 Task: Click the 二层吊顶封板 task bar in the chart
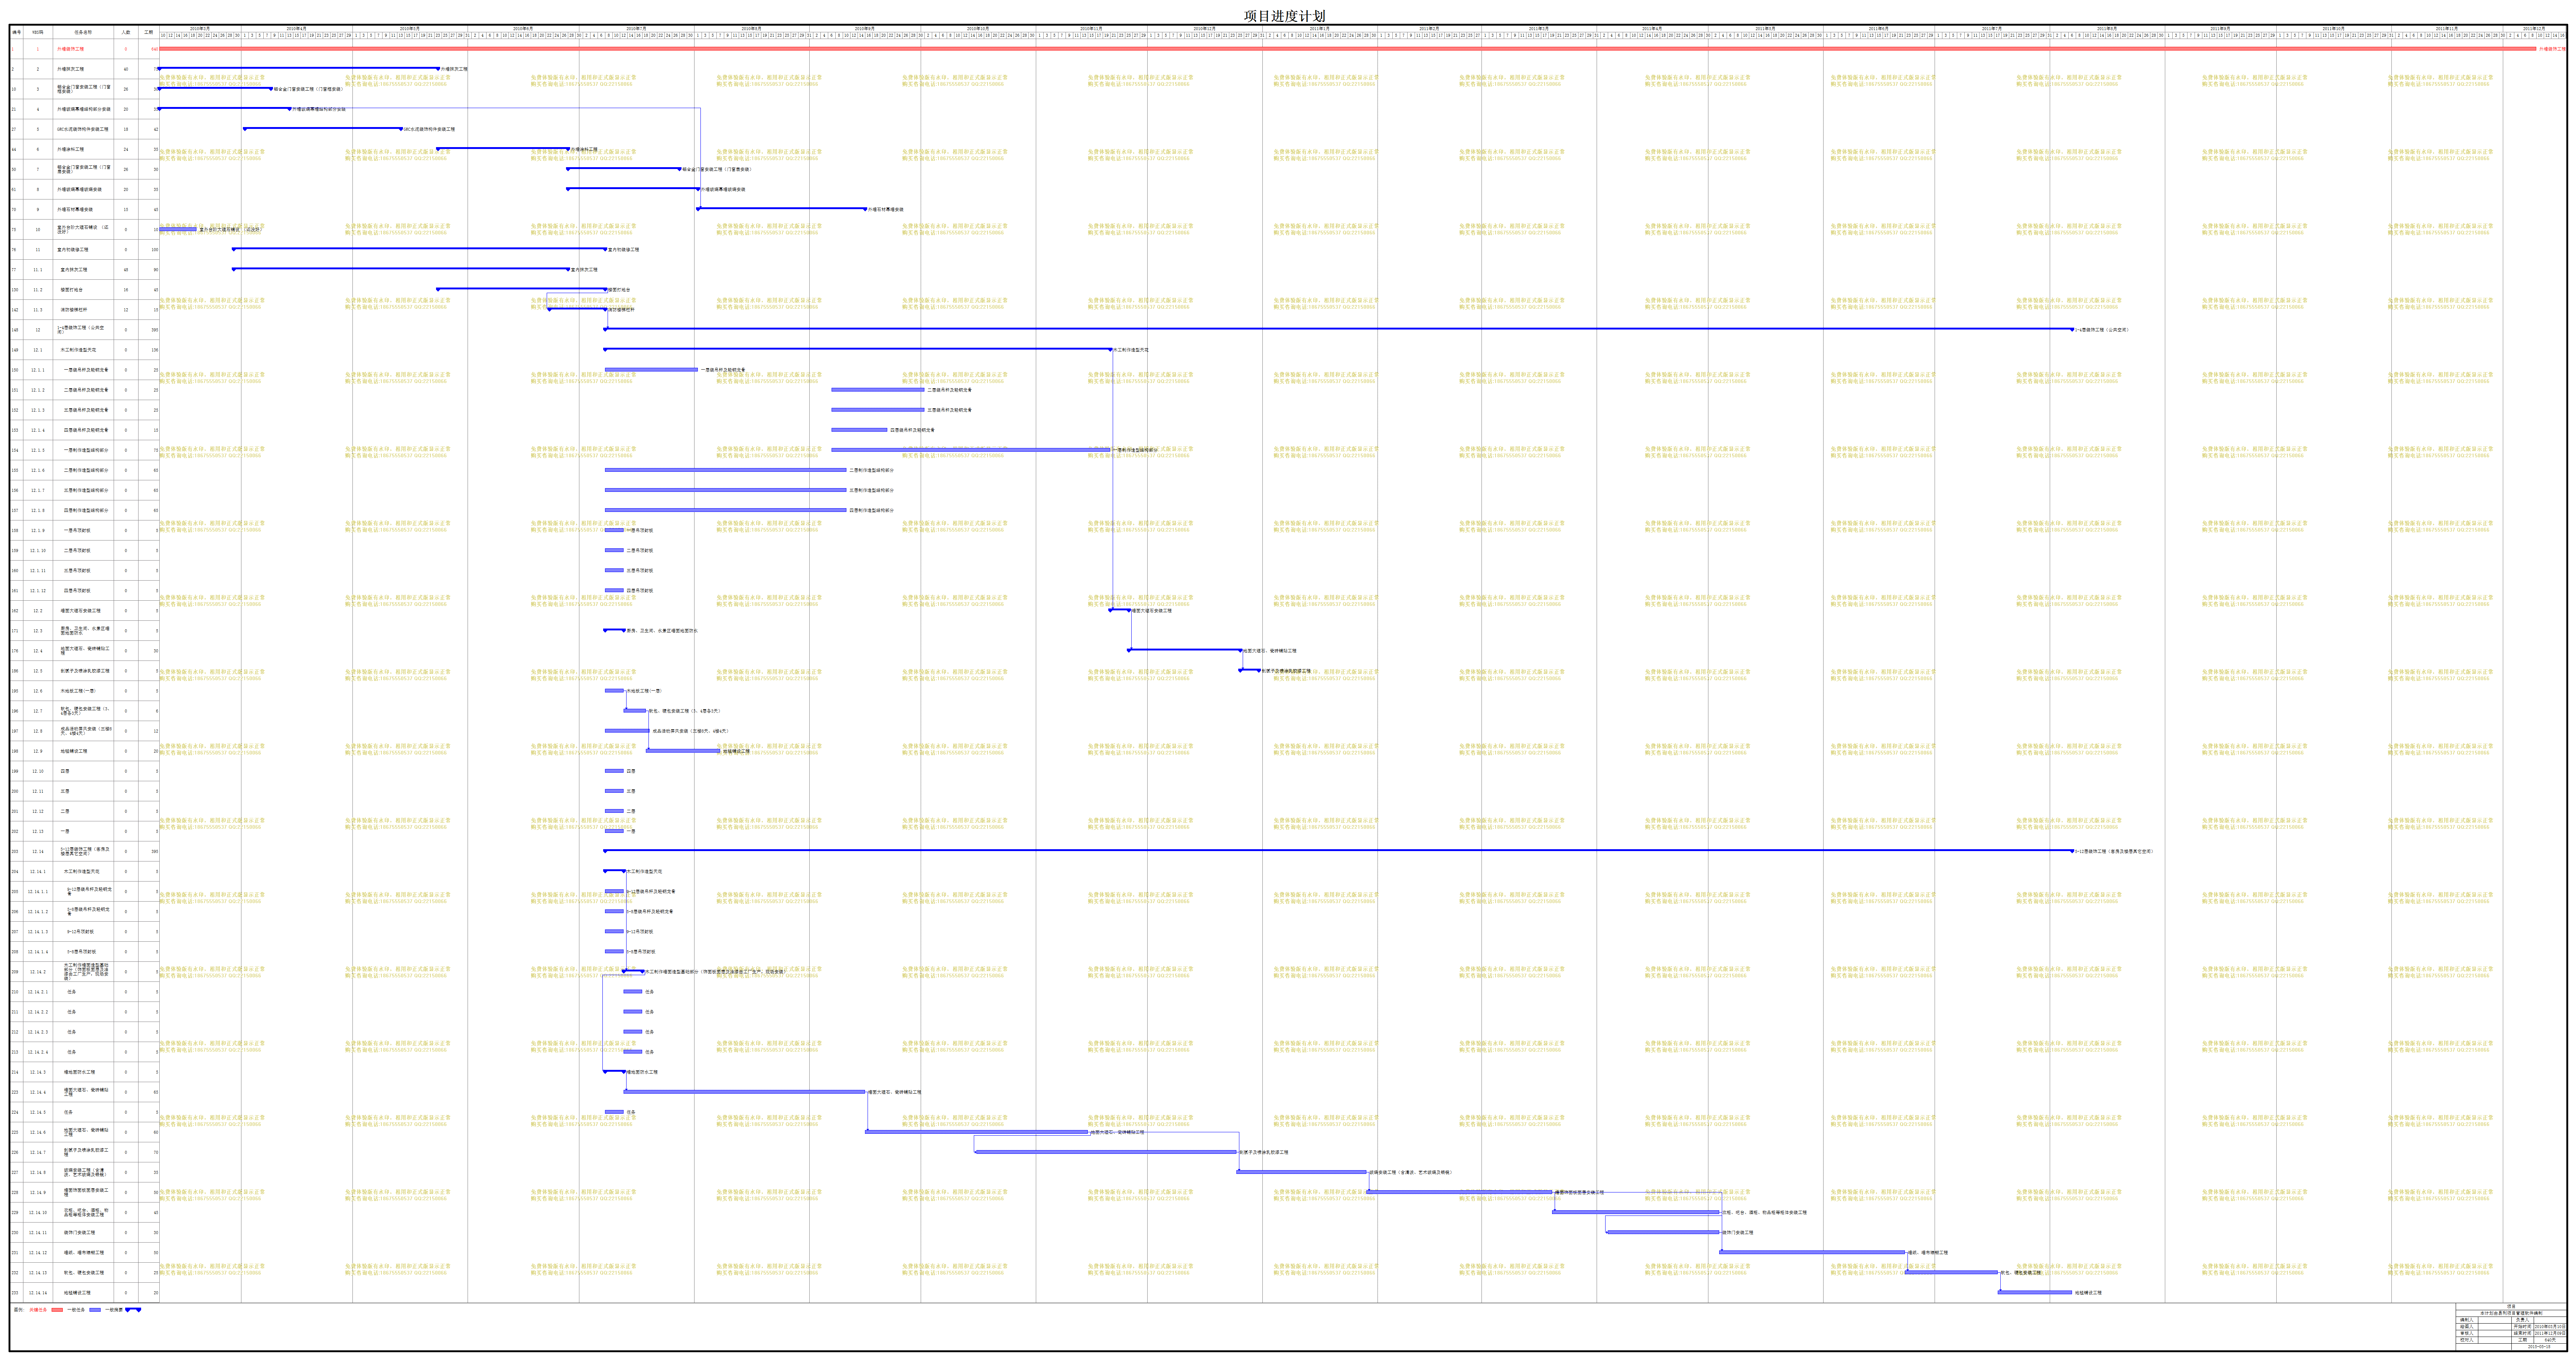click(614, 550)
